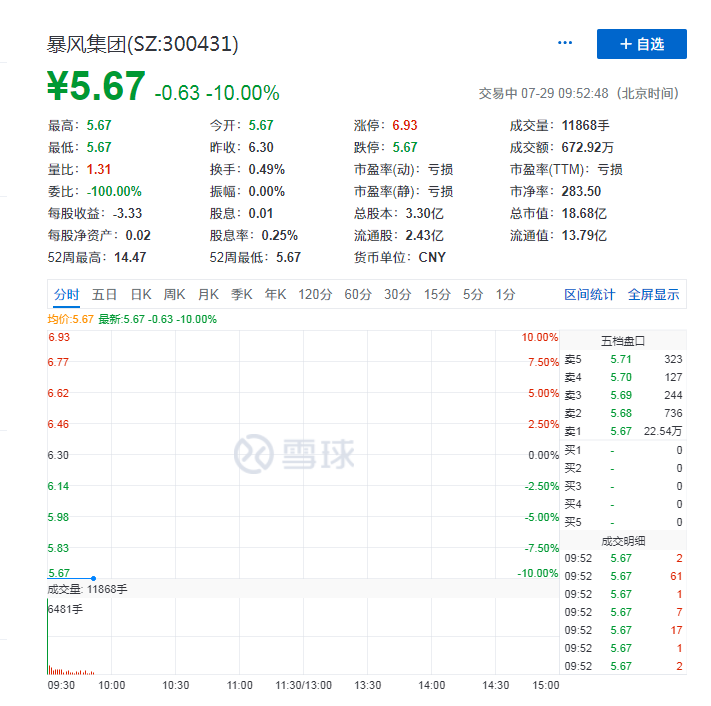Click the 6481手 volume axis label
The height and width of the screenshot is (706, 711).
point(65,609)
